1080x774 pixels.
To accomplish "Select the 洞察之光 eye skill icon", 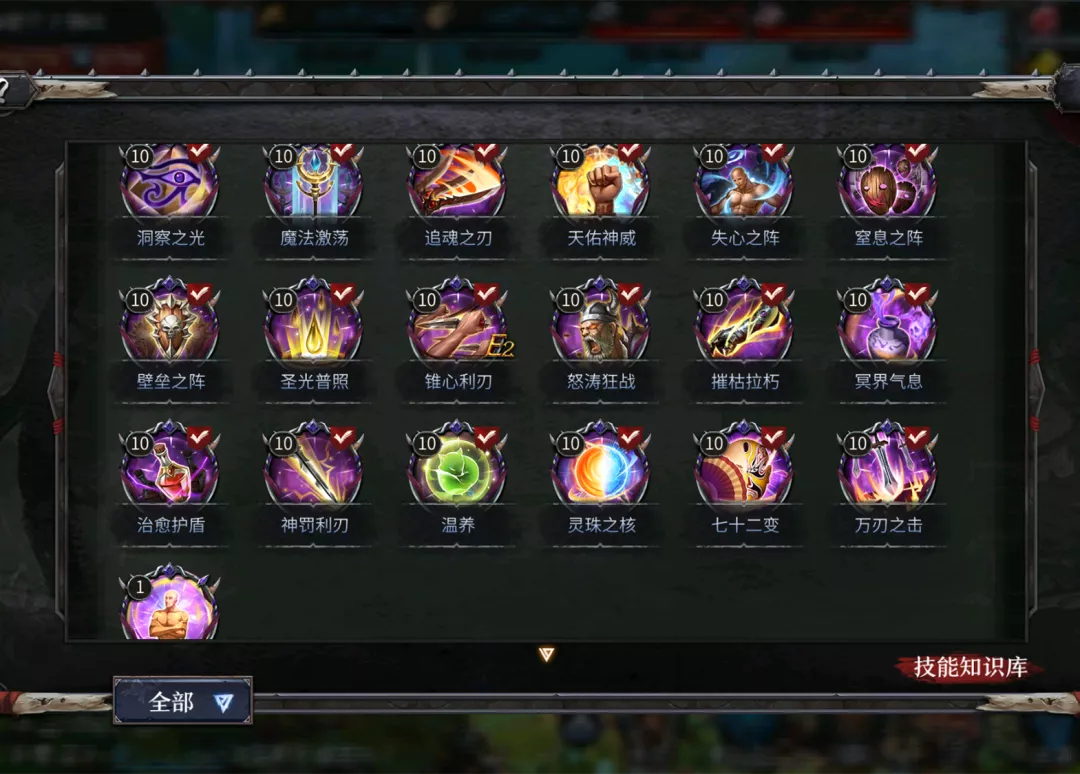I will 170,182.
